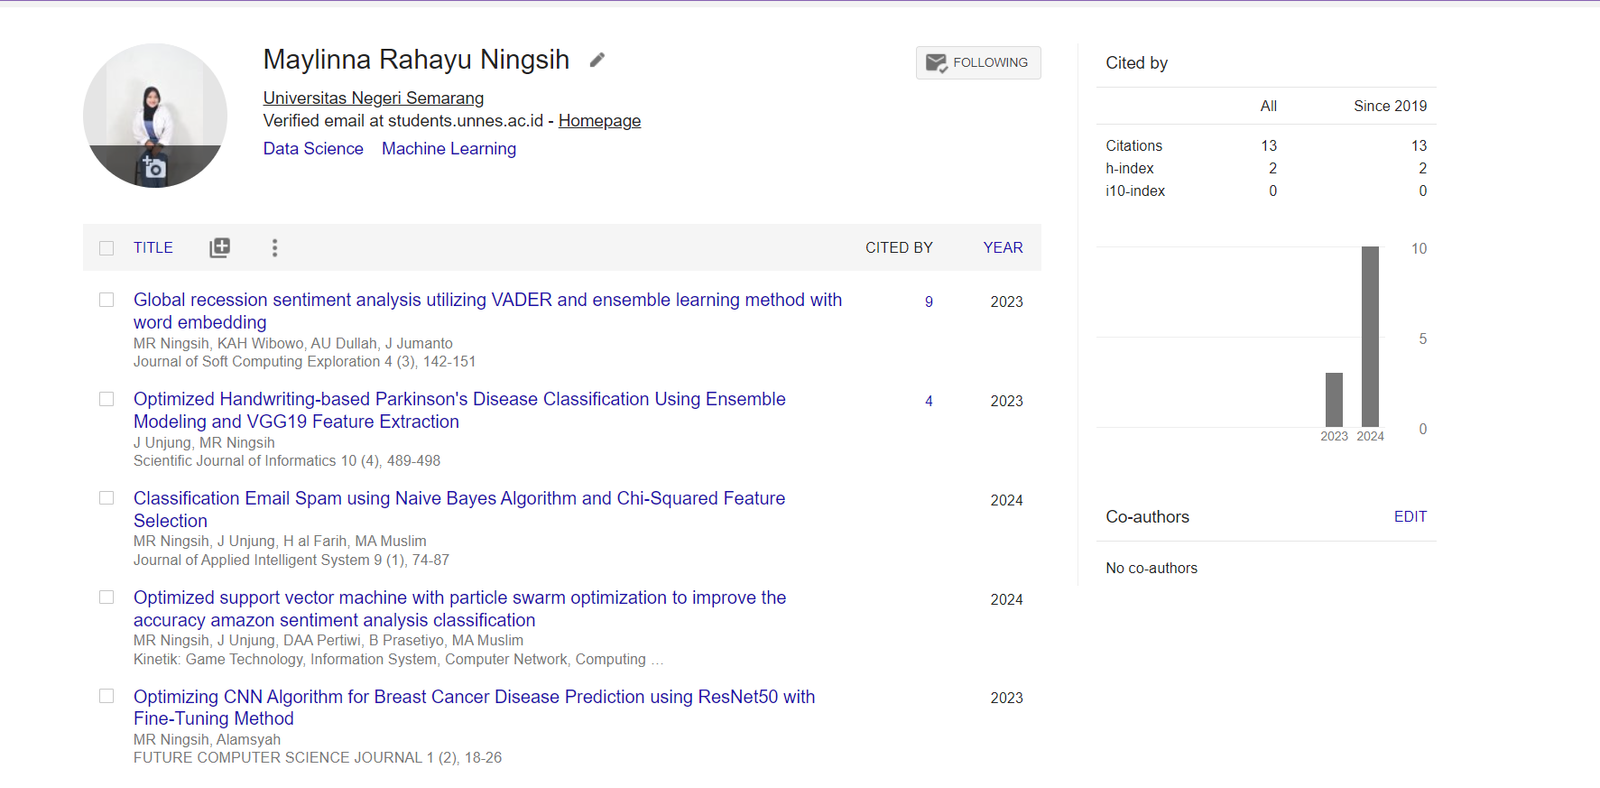Select checkbox for Parkinson's Disease Classification paper

coord(107,399)
